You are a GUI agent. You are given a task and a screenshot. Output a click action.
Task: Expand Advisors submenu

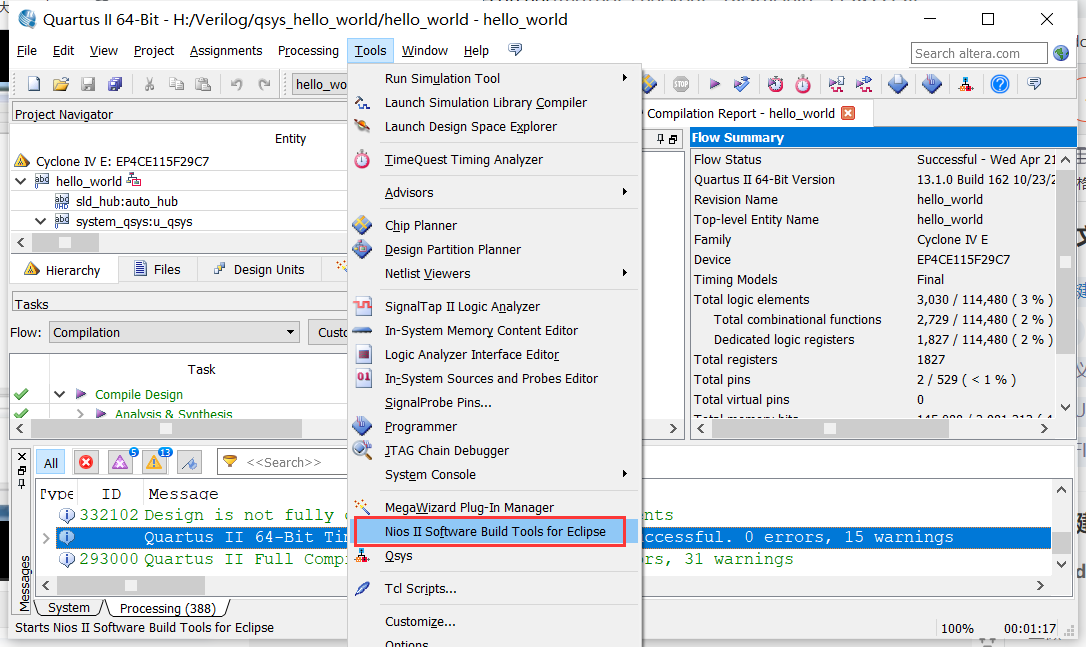(495, 192)
